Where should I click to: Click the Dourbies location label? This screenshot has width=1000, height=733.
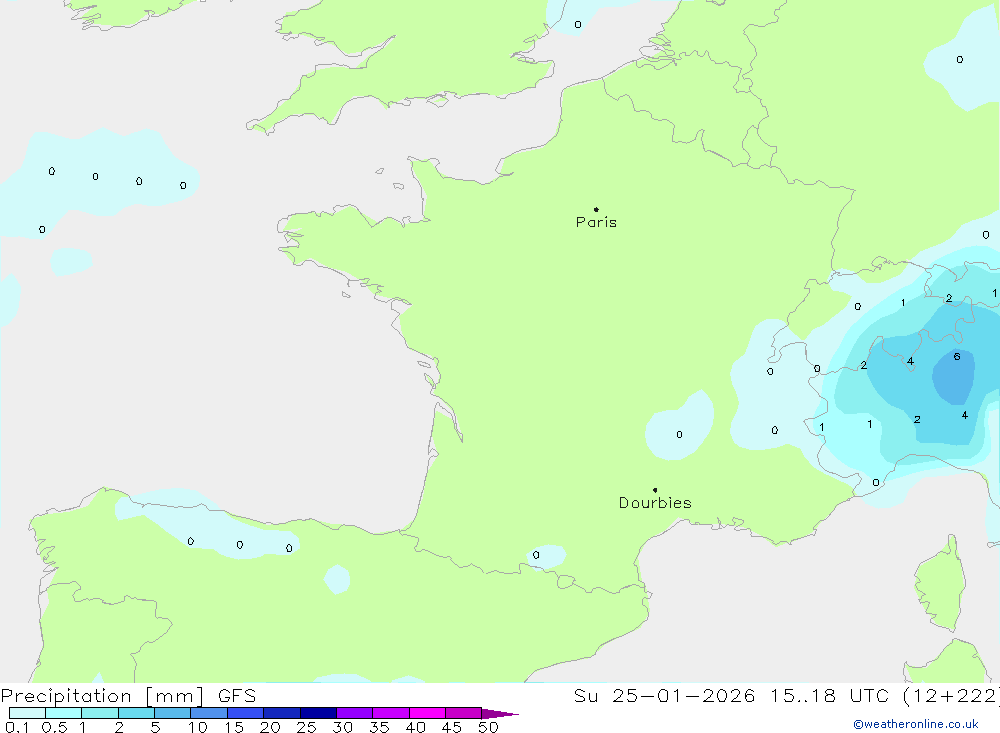click(x=655, y=503)
